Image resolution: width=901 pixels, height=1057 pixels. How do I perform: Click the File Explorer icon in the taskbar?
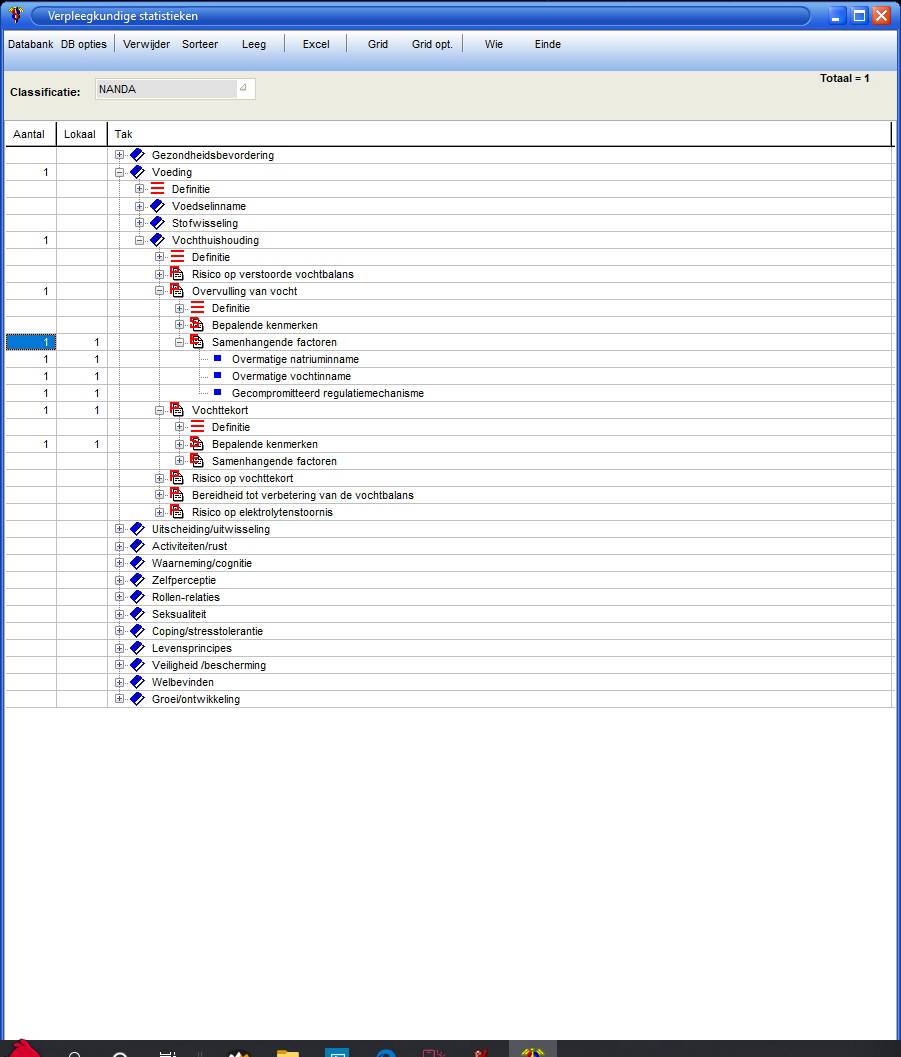[287, 1052]
